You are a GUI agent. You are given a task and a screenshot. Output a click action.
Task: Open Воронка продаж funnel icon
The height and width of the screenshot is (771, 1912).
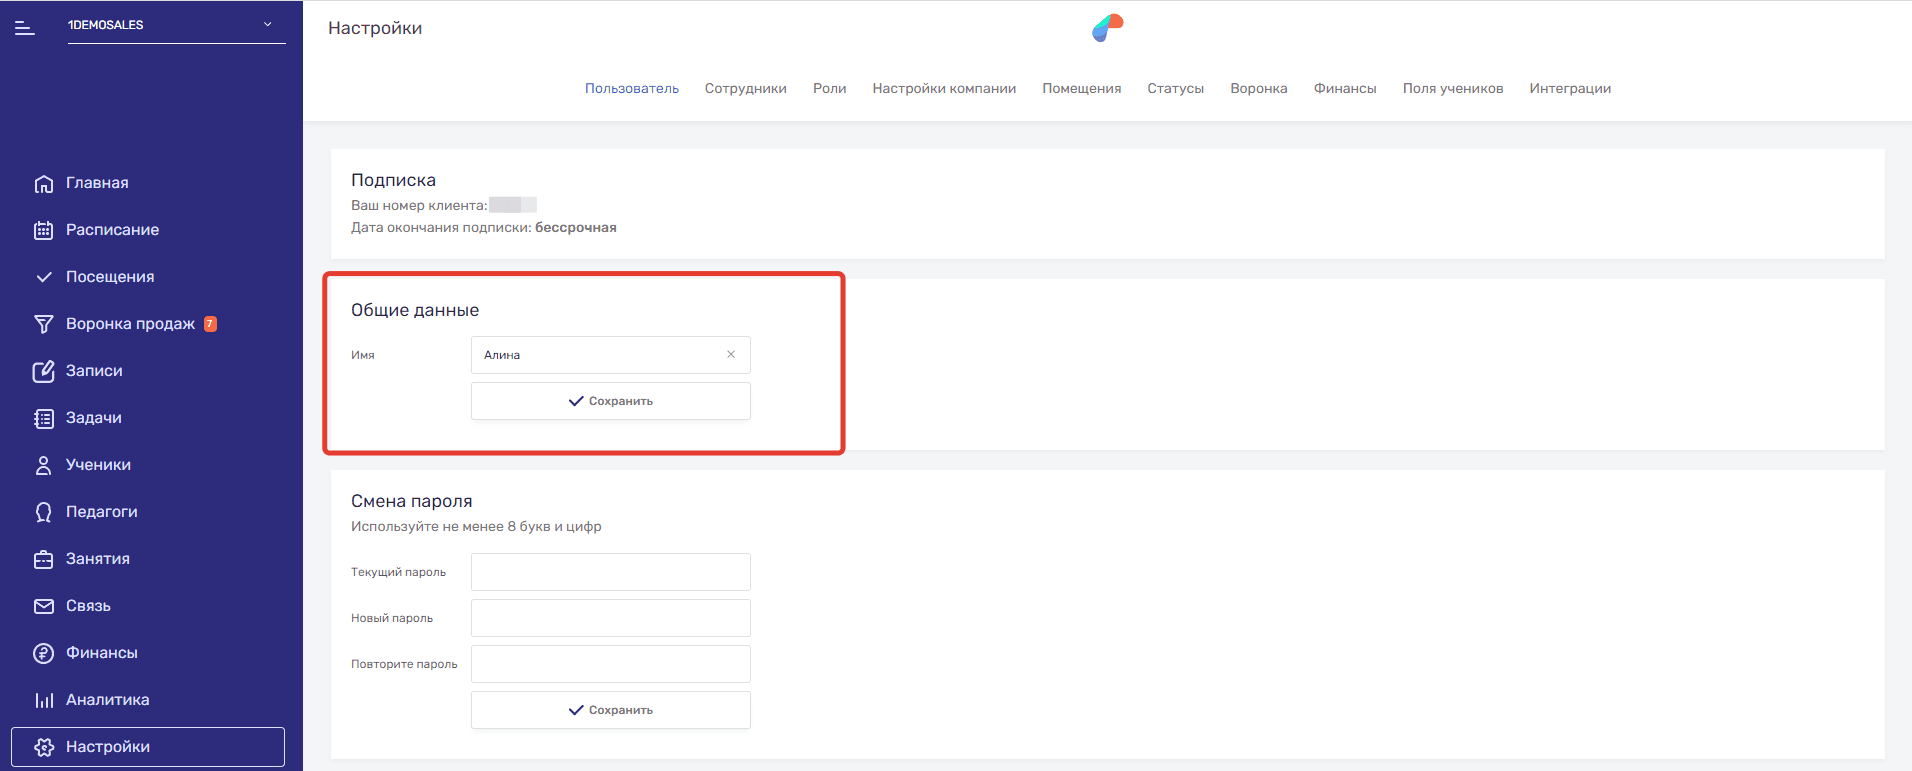[x=43, y=324]
